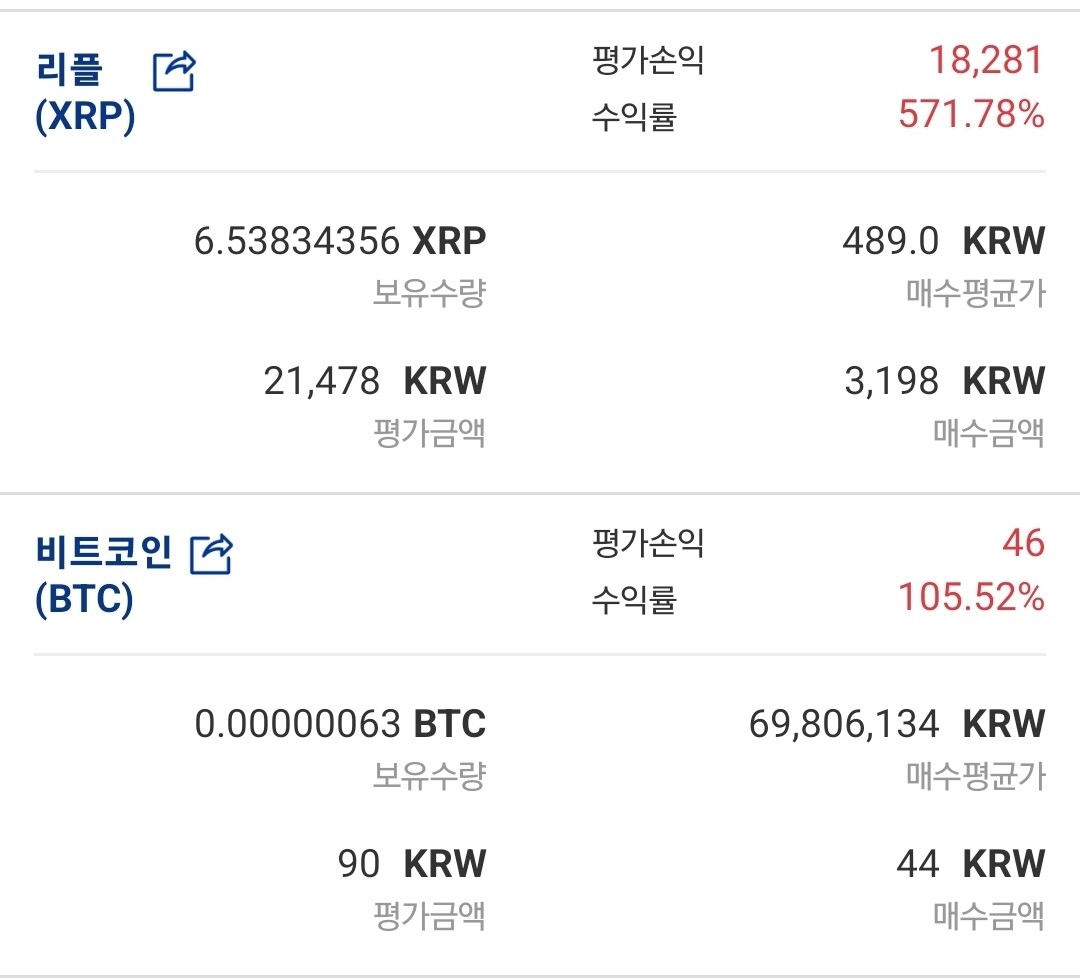This screenshot has height=980, width=1080.
Task: Tap BTC purchase amount 44 KRW
Action: coord(969,863)
